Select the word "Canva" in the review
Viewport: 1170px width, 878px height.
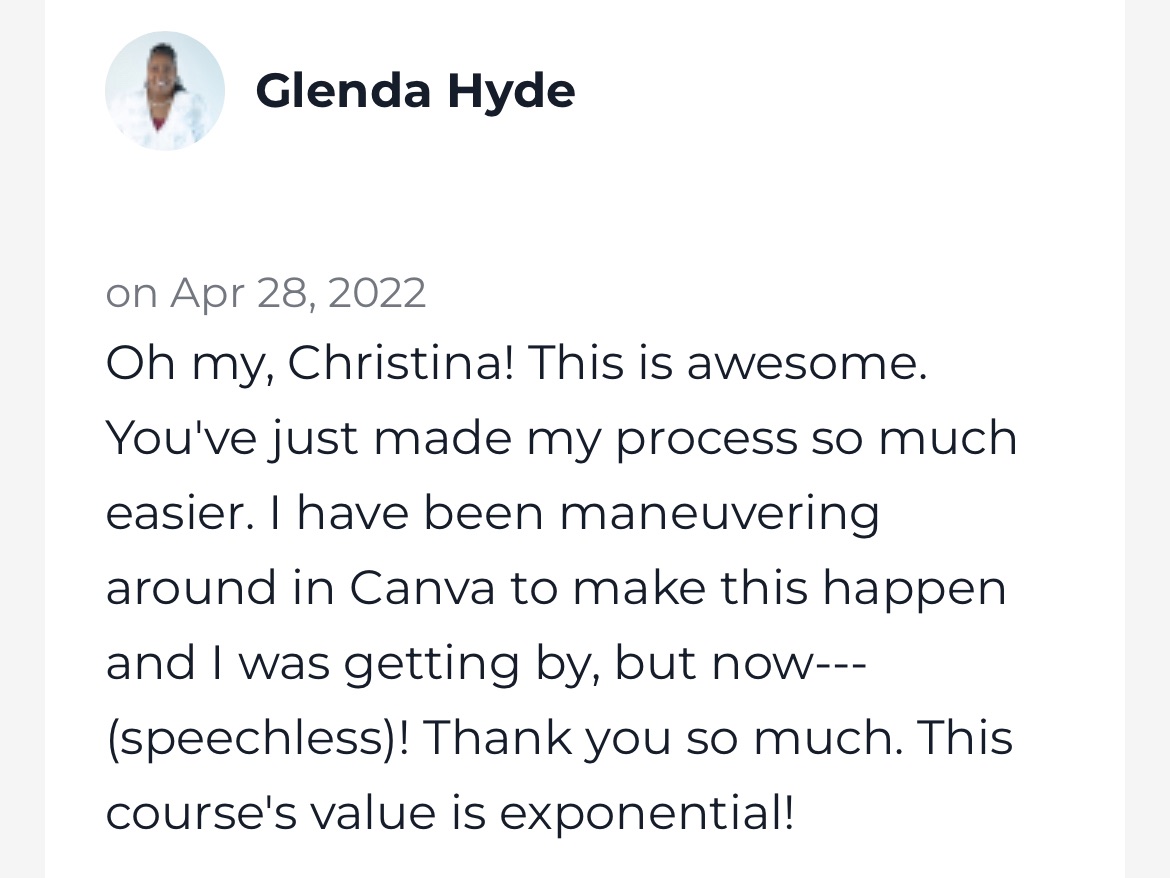pyautogui.click(x=421, y=589)
